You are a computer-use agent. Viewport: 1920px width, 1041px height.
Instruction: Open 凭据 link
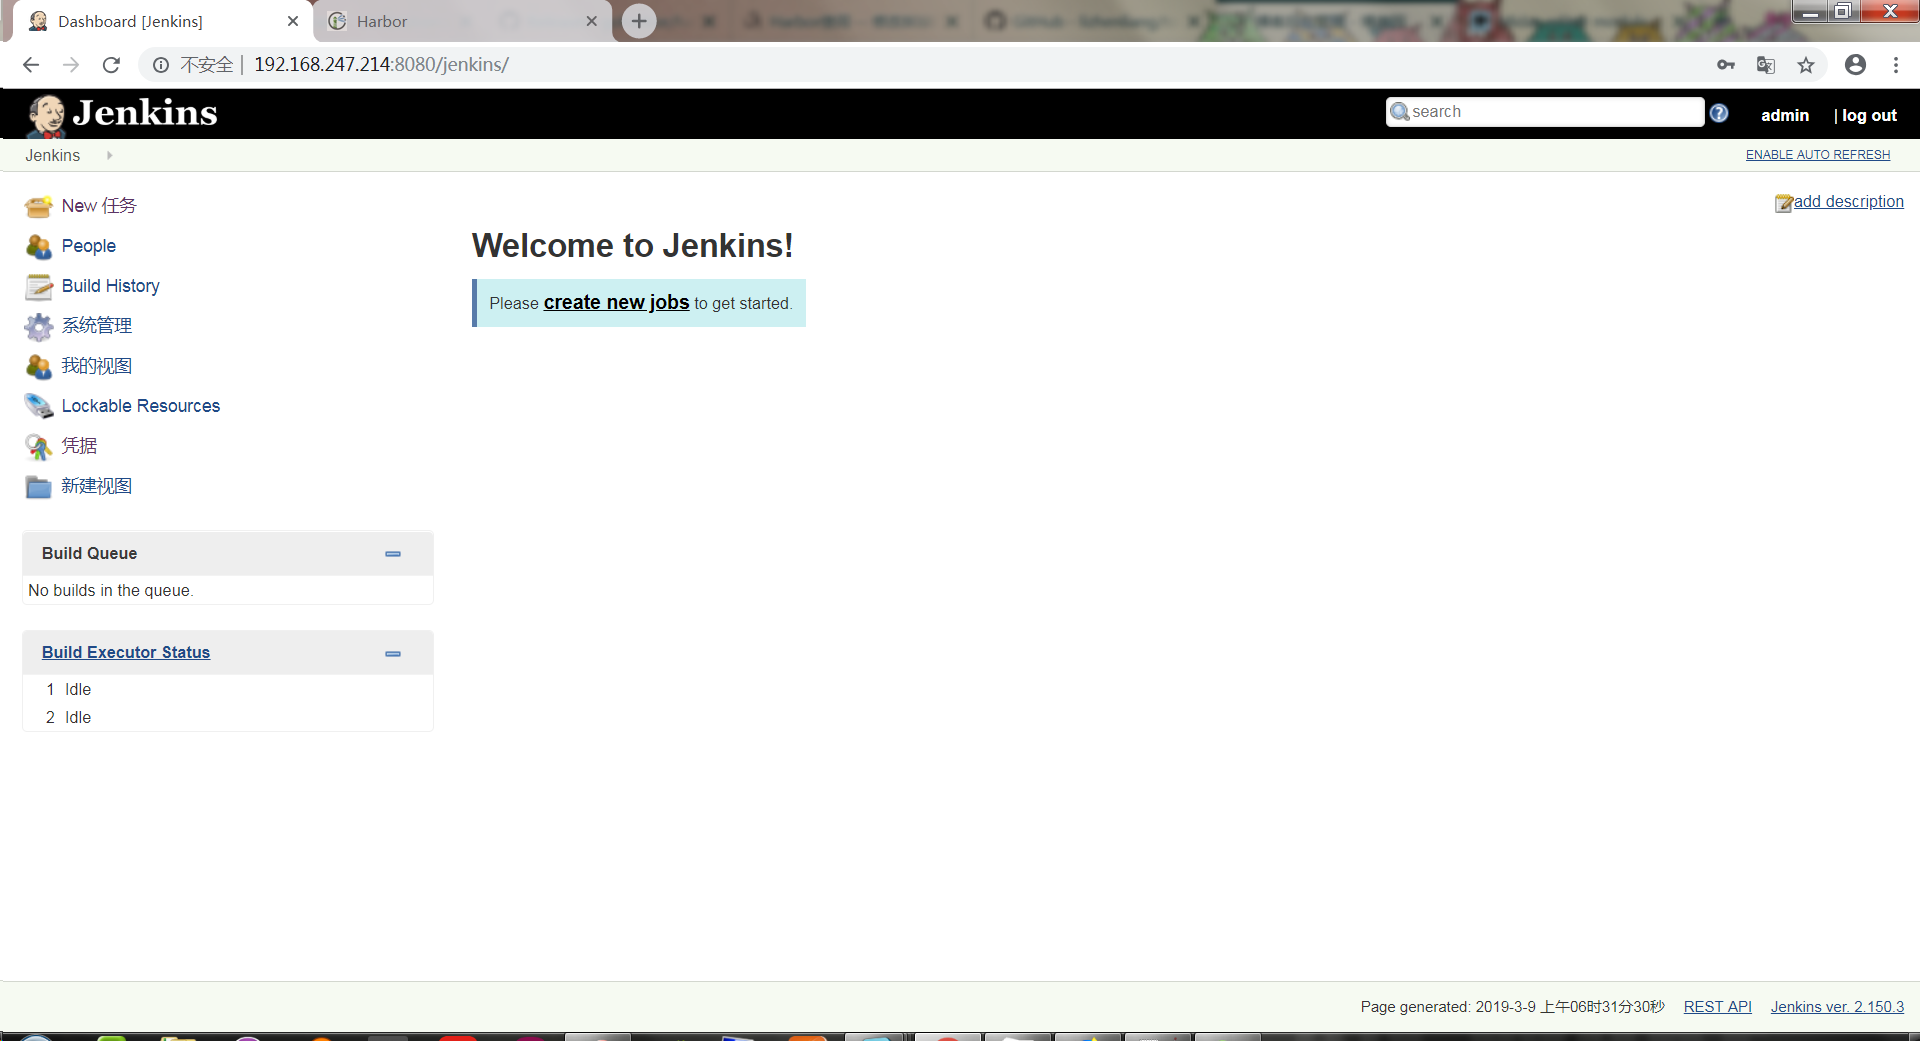pos(79,446)
